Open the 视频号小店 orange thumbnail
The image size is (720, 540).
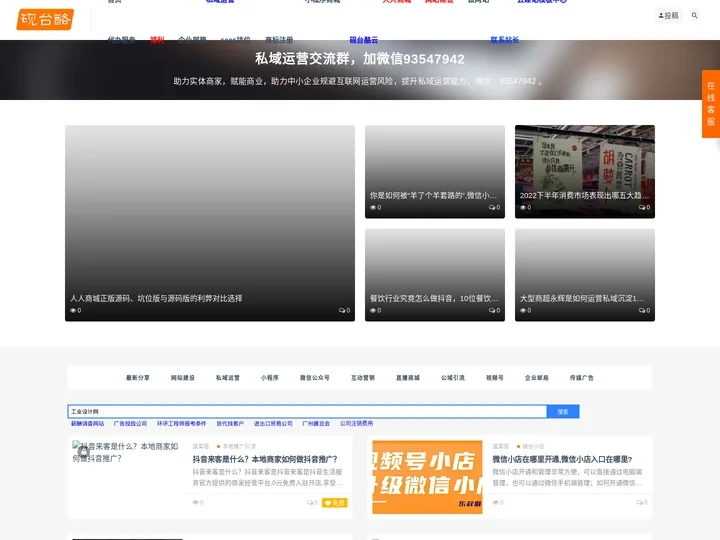point(427,477)
